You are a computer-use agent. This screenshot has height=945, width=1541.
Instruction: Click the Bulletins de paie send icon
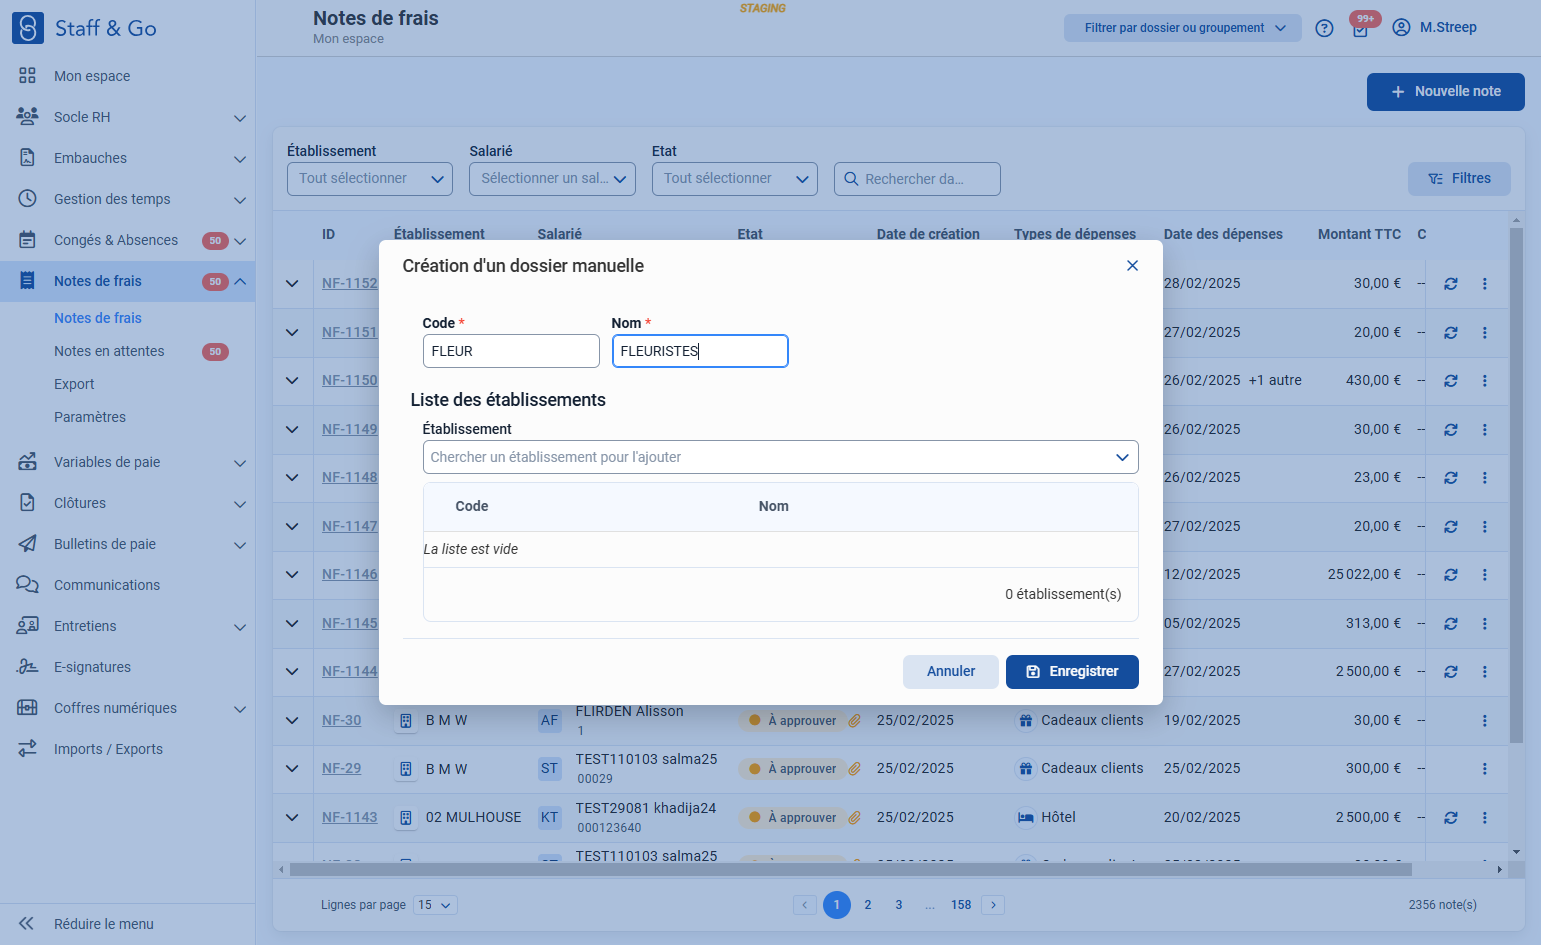27,544
